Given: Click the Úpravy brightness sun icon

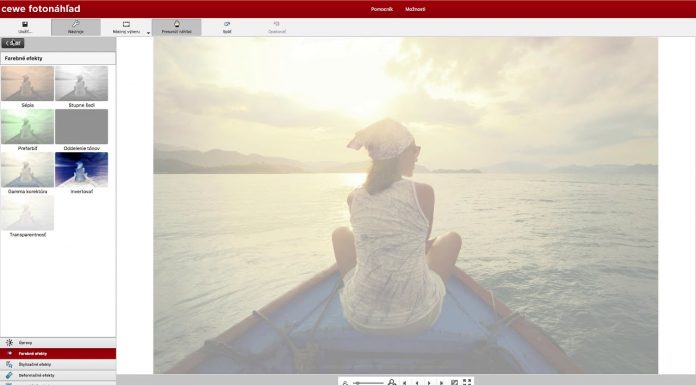Looking at the screenshot, I should (9, 343).
